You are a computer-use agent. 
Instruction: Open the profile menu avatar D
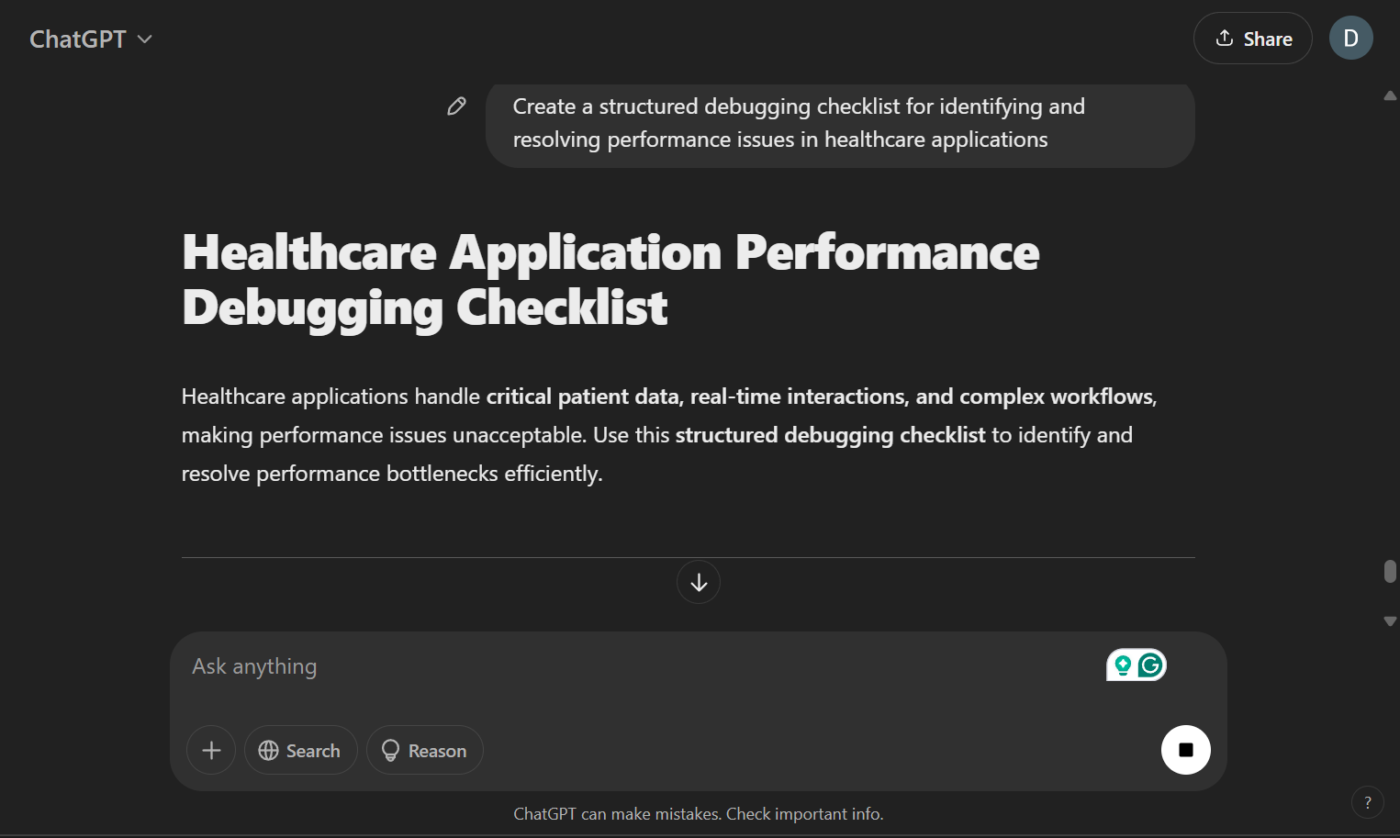[1350, 39]
